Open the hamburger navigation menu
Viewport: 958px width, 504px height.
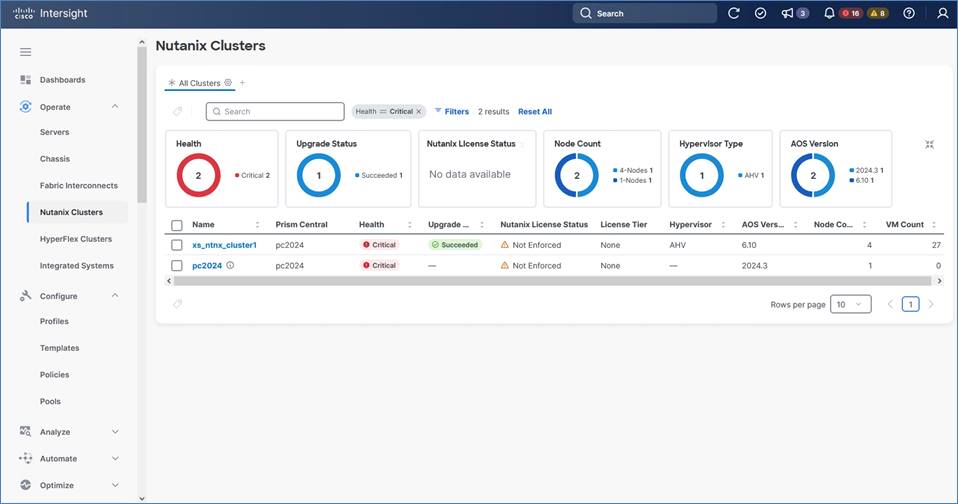click(25, 52)
